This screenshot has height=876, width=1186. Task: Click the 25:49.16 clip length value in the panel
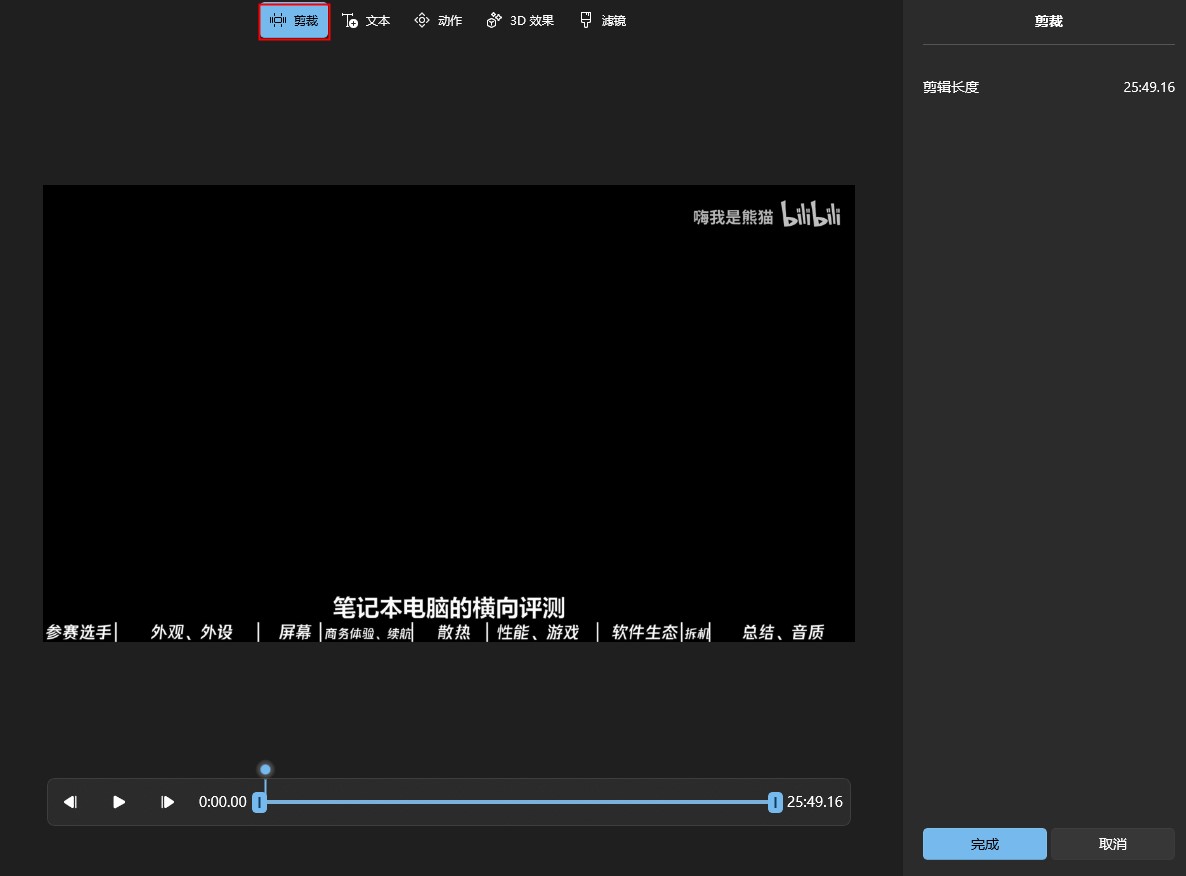pyautogui.click(x=1148, y=87)
